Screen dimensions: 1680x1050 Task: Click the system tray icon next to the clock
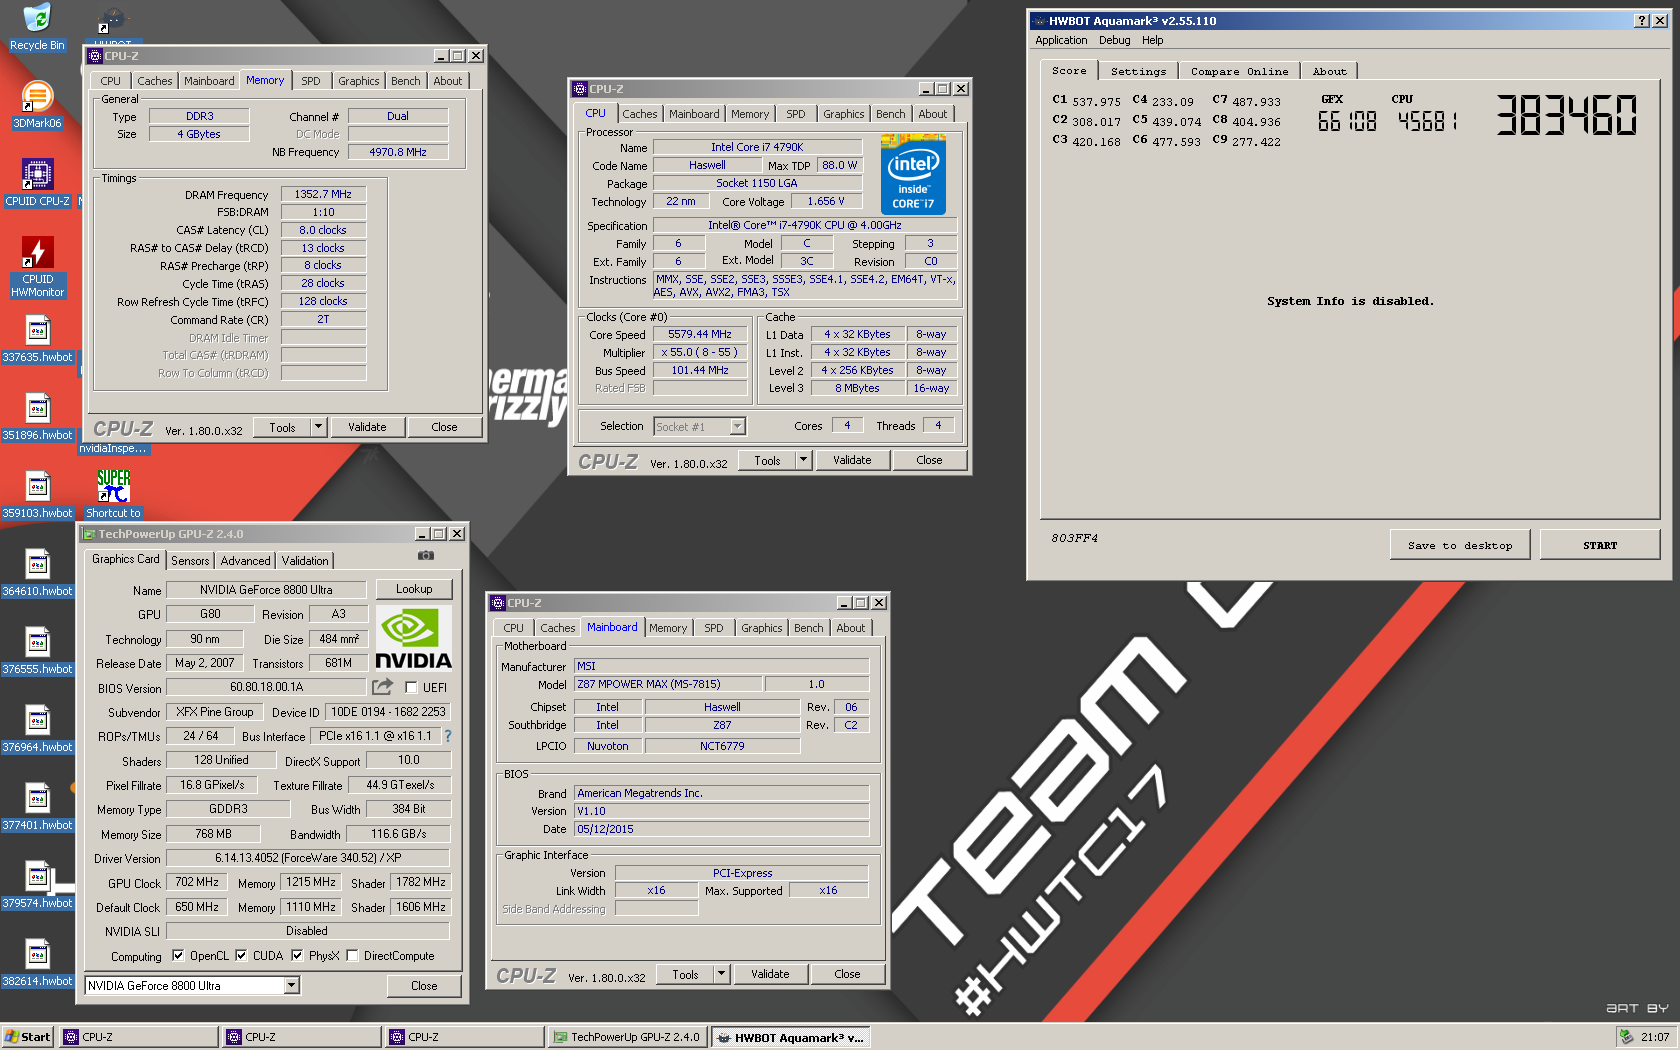[x=1626, y=1037]
